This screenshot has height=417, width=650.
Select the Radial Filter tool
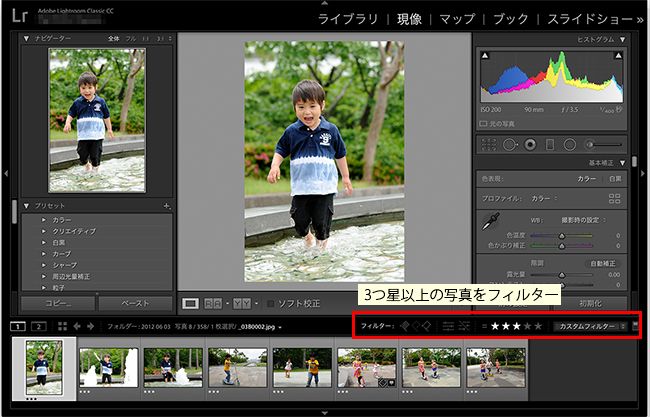568,144
